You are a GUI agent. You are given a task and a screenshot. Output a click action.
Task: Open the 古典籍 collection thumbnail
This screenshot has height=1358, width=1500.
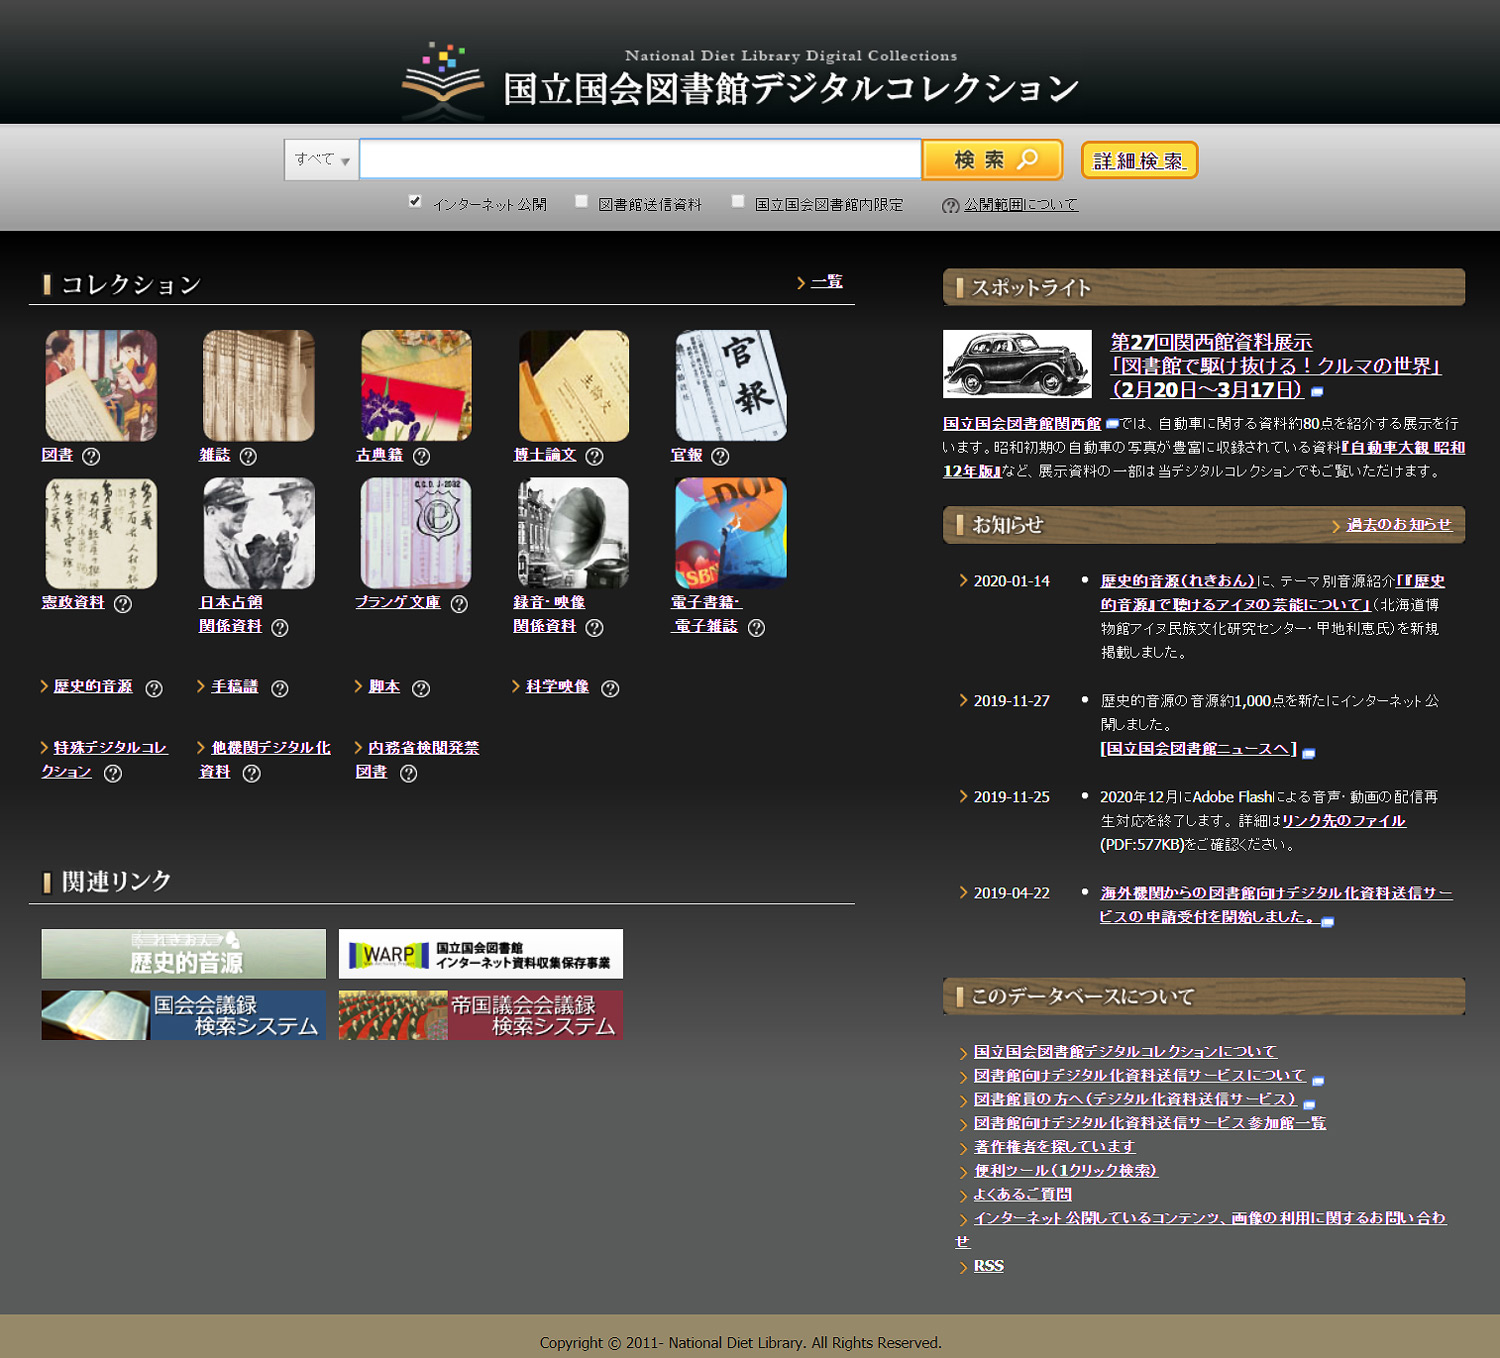[x=416, y=386]
